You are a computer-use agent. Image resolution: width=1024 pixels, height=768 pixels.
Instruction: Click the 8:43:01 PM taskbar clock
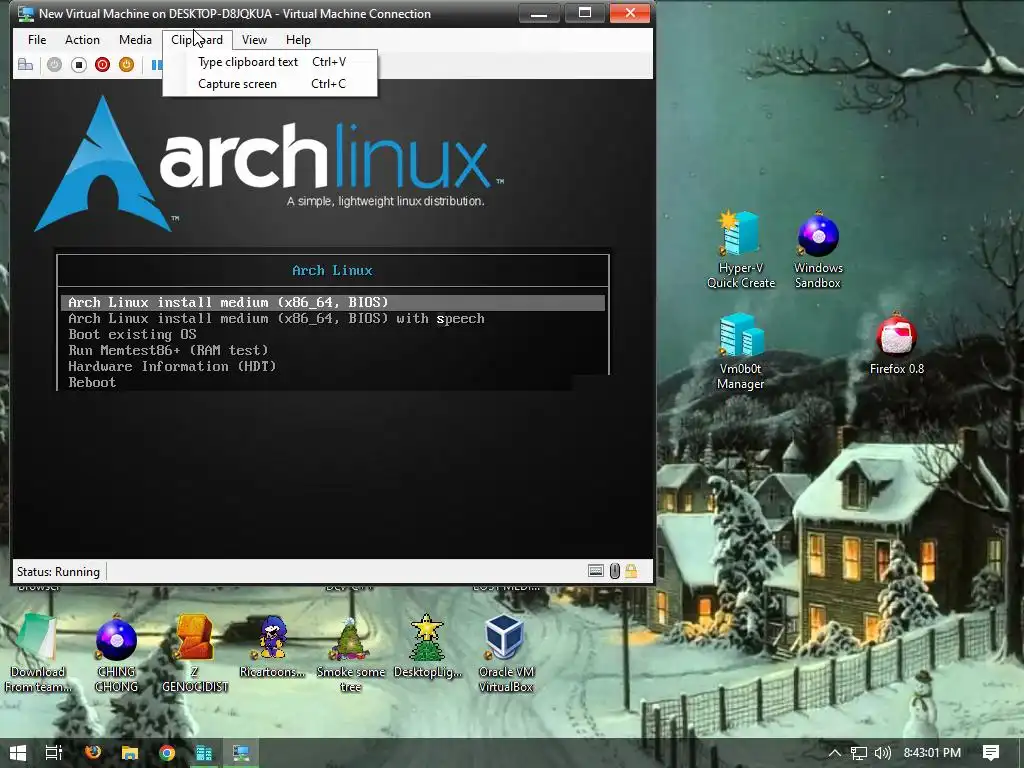tap(932, 753)
